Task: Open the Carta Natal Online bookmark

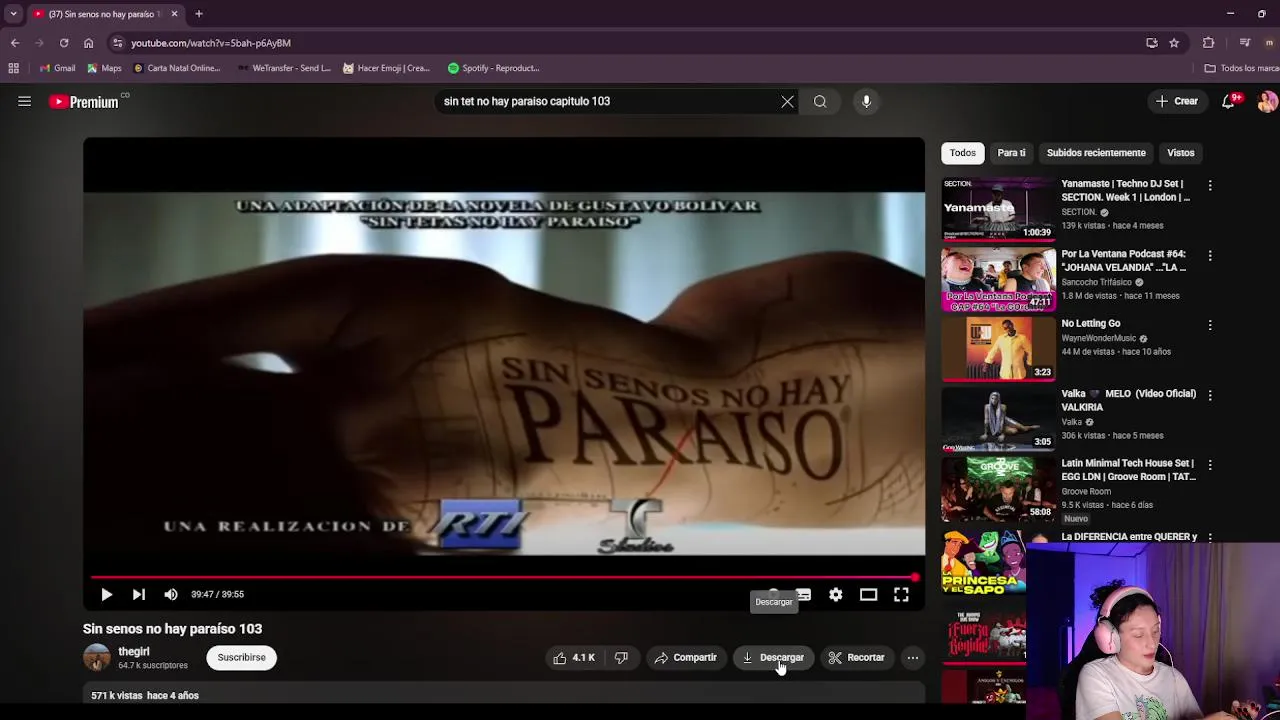Action: [x=176, y=68]
